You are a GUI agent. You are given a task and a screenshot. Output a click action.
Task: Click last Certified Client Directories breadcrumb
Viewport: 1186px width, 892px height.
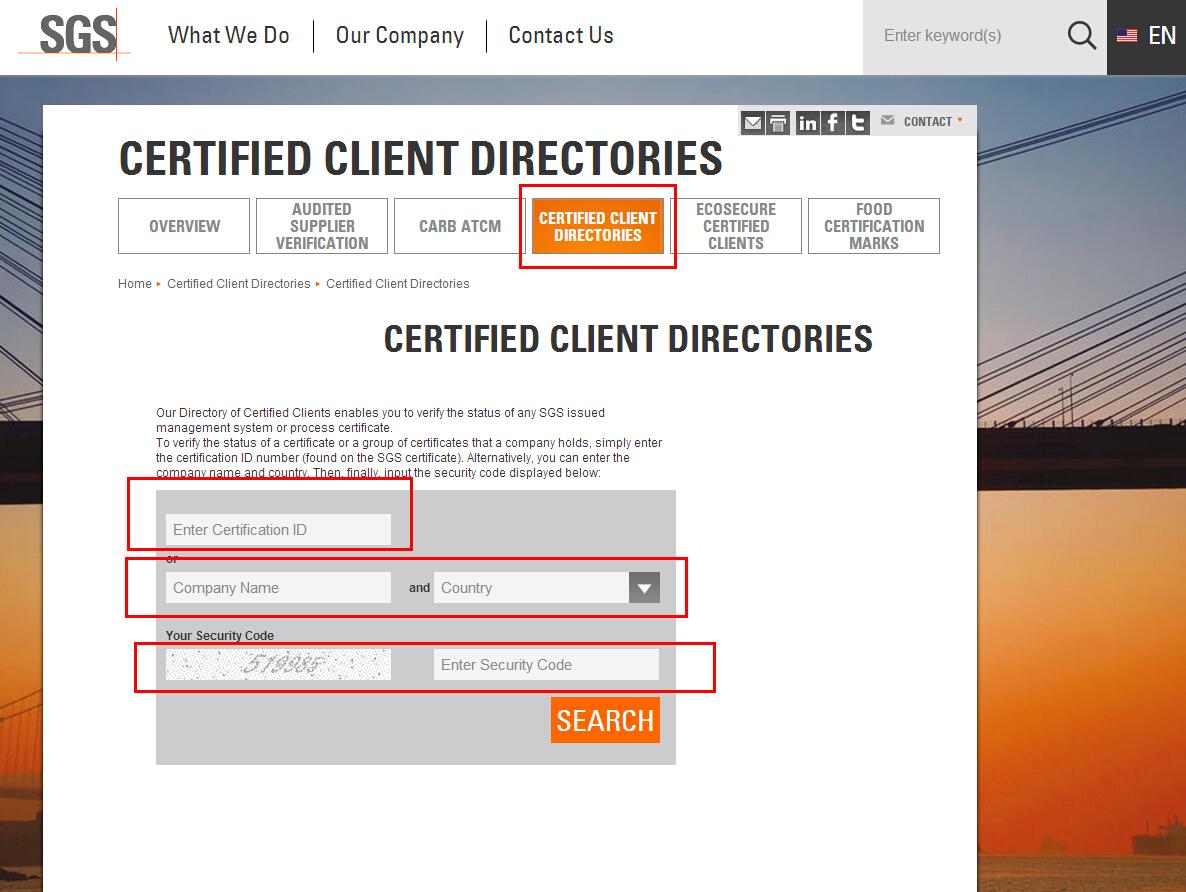point(398,284)
